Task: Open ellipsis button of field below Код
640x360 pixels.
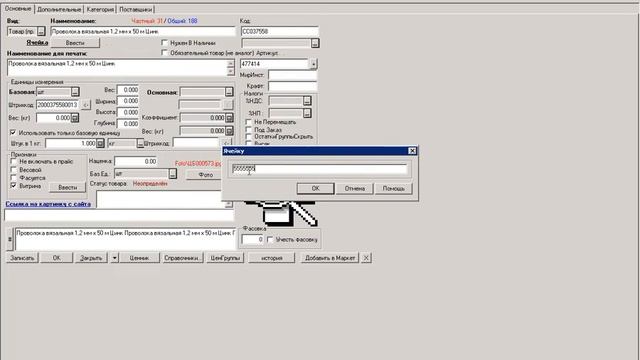Action: click(x=315, y=43)
